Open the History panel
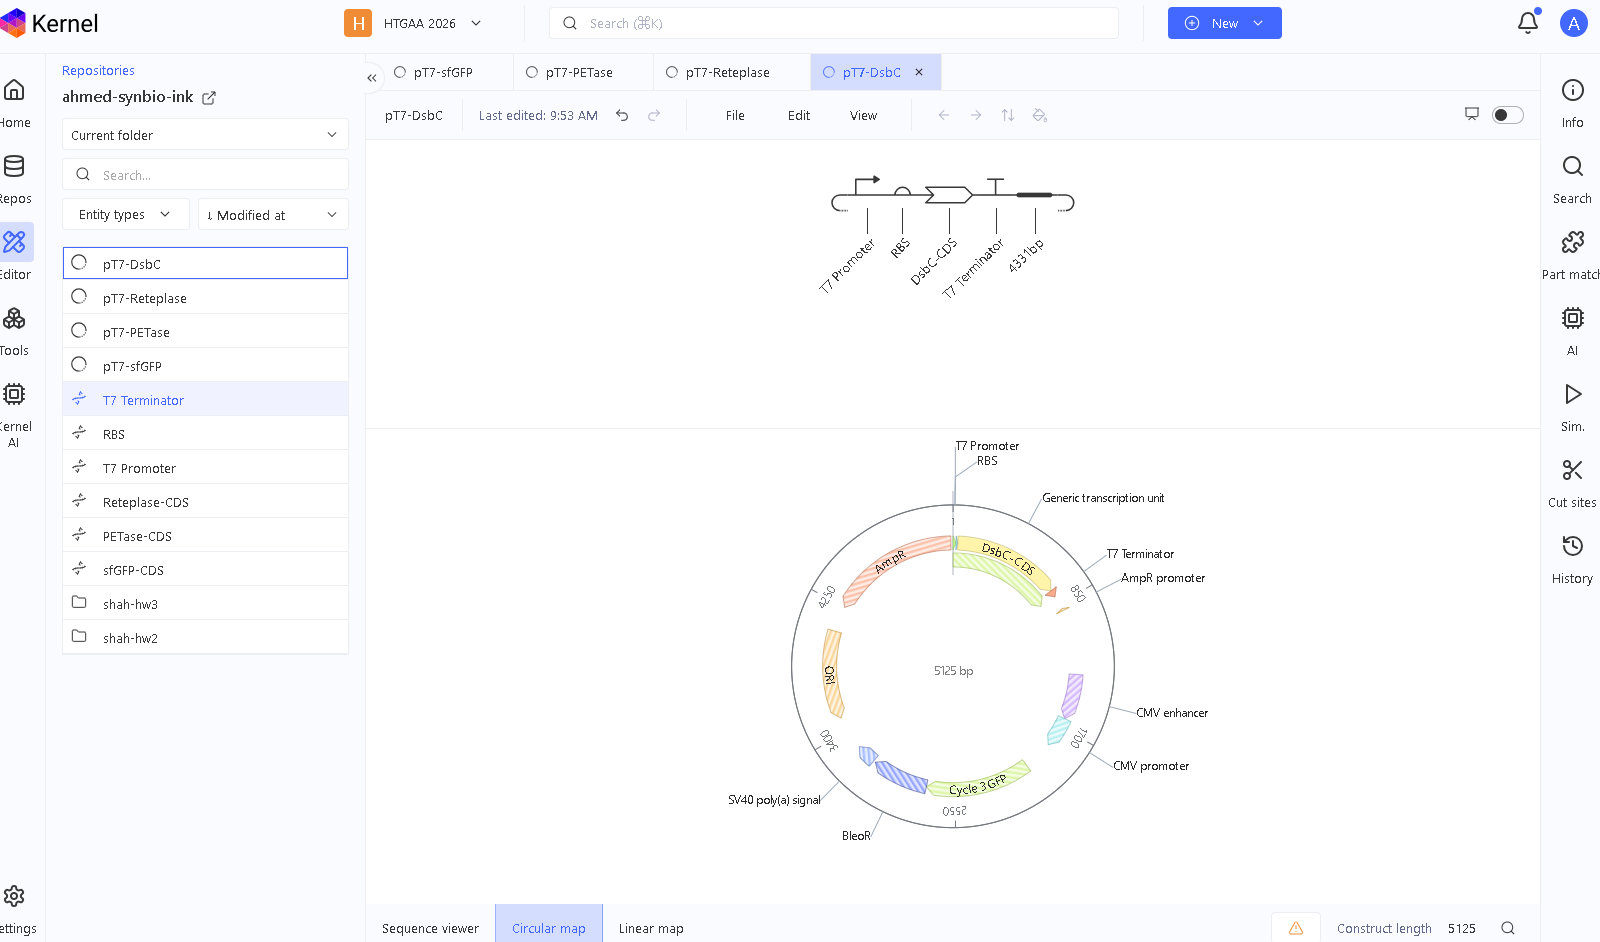 1572,559
